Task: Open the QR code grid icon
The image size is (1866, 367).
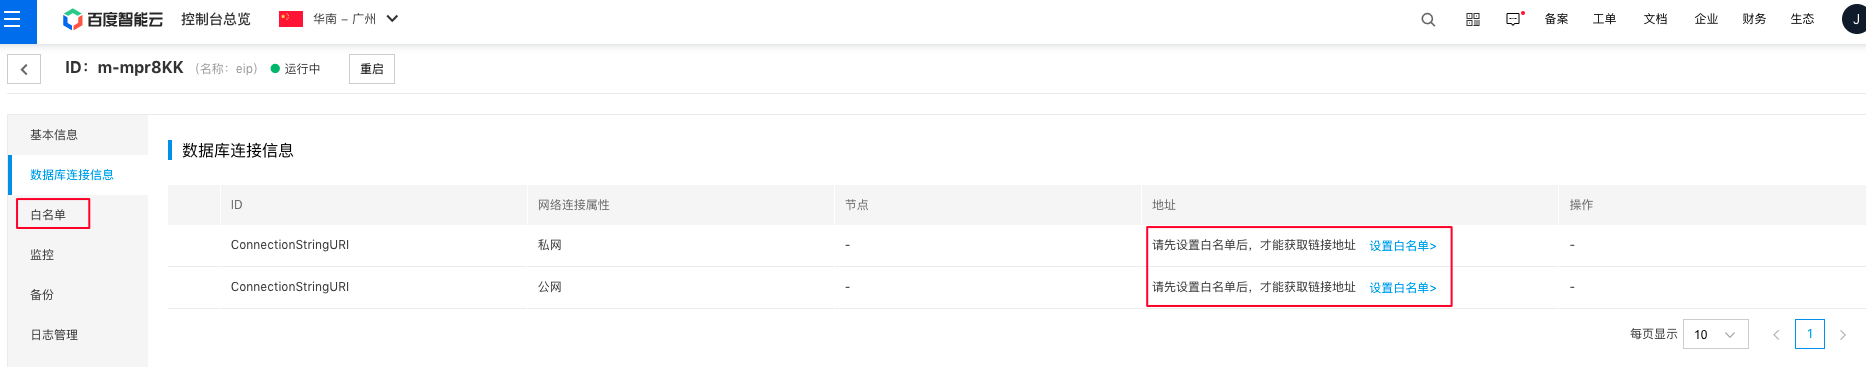Action: [x=1473, y=19]
